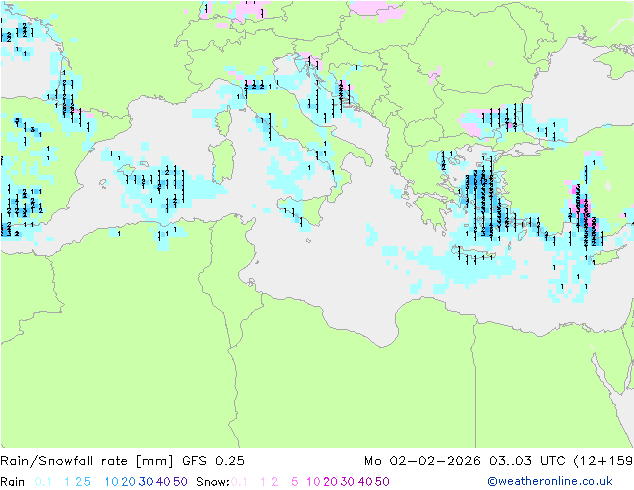Click the rain legend value 50

coord(180,482)
